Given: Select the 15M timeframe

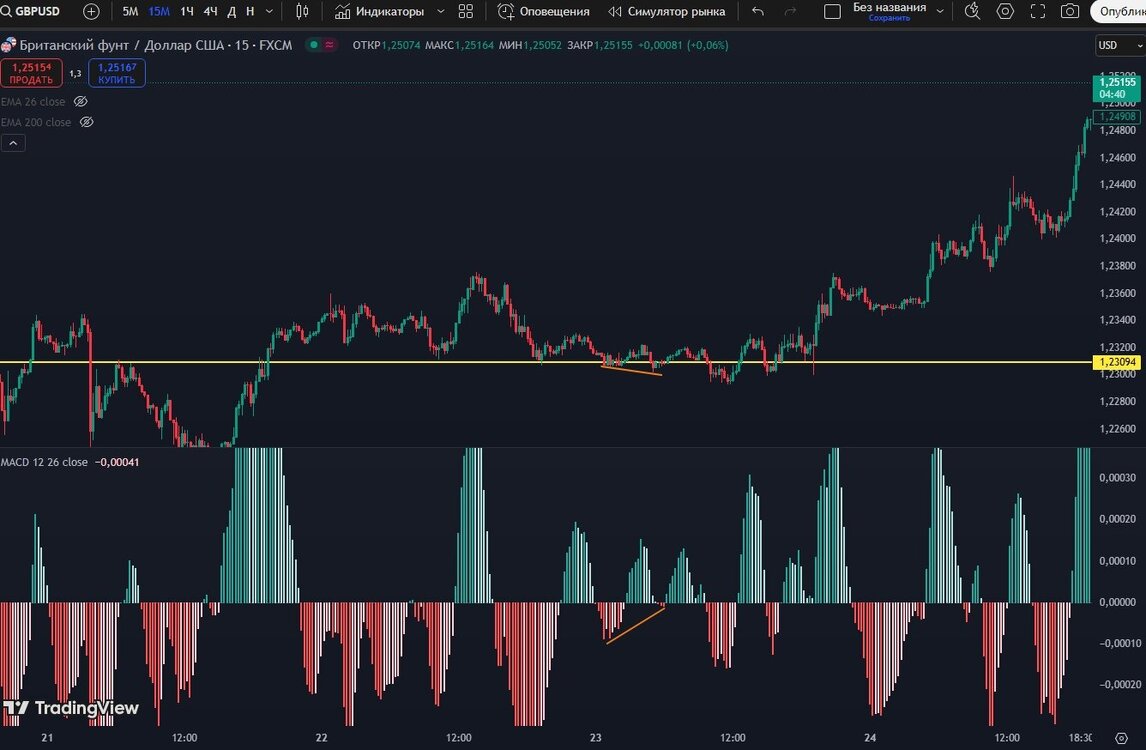Looking at the screenshot, I should click(x=159, y=12).
